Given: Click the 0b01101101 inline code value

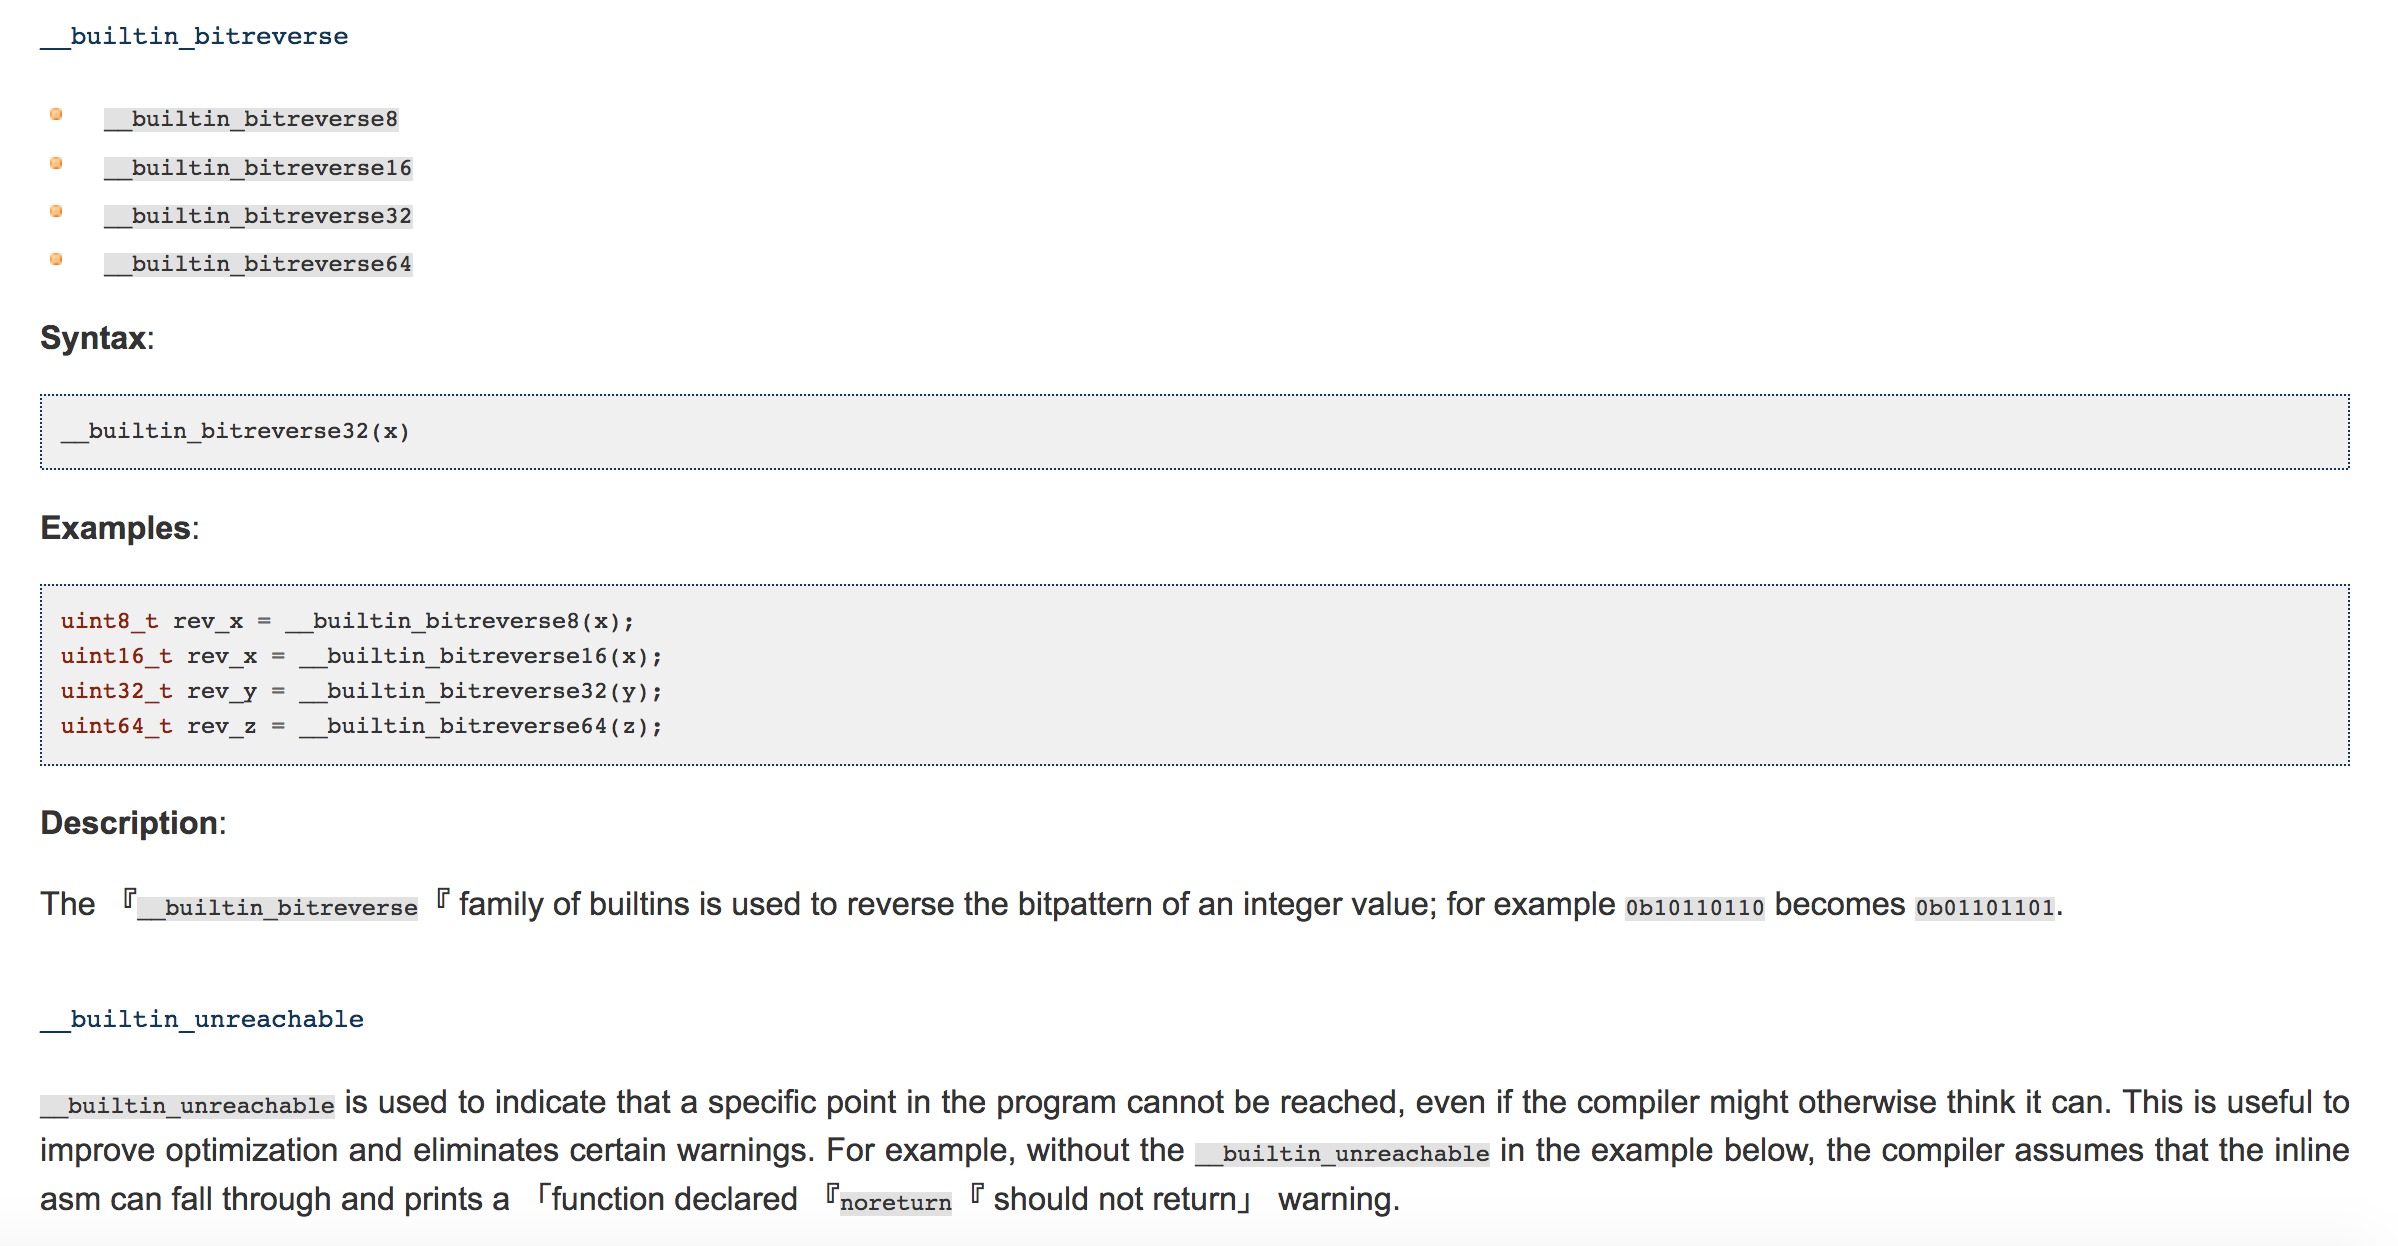Looking at the screenshot, I should [x=1984, y=908].
